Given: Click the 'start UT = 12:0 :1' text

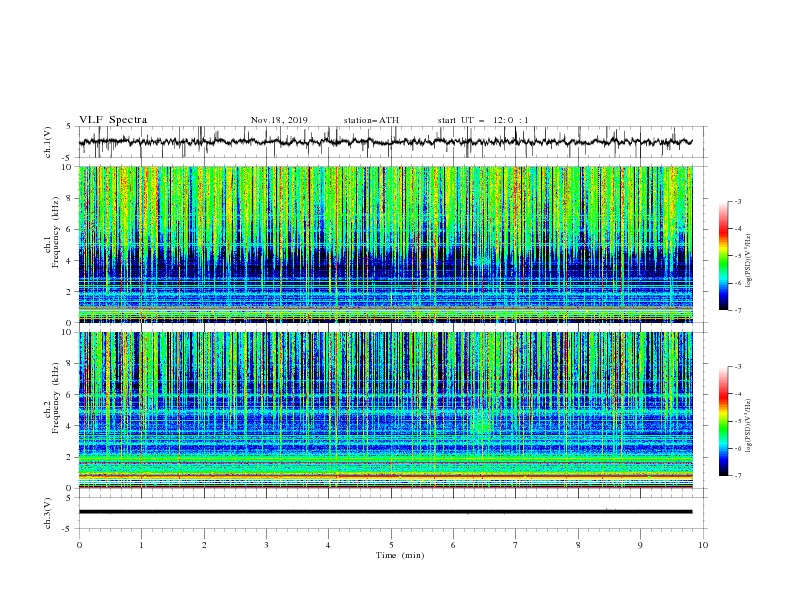Looking at the screenshot, I should coord(483,120).
